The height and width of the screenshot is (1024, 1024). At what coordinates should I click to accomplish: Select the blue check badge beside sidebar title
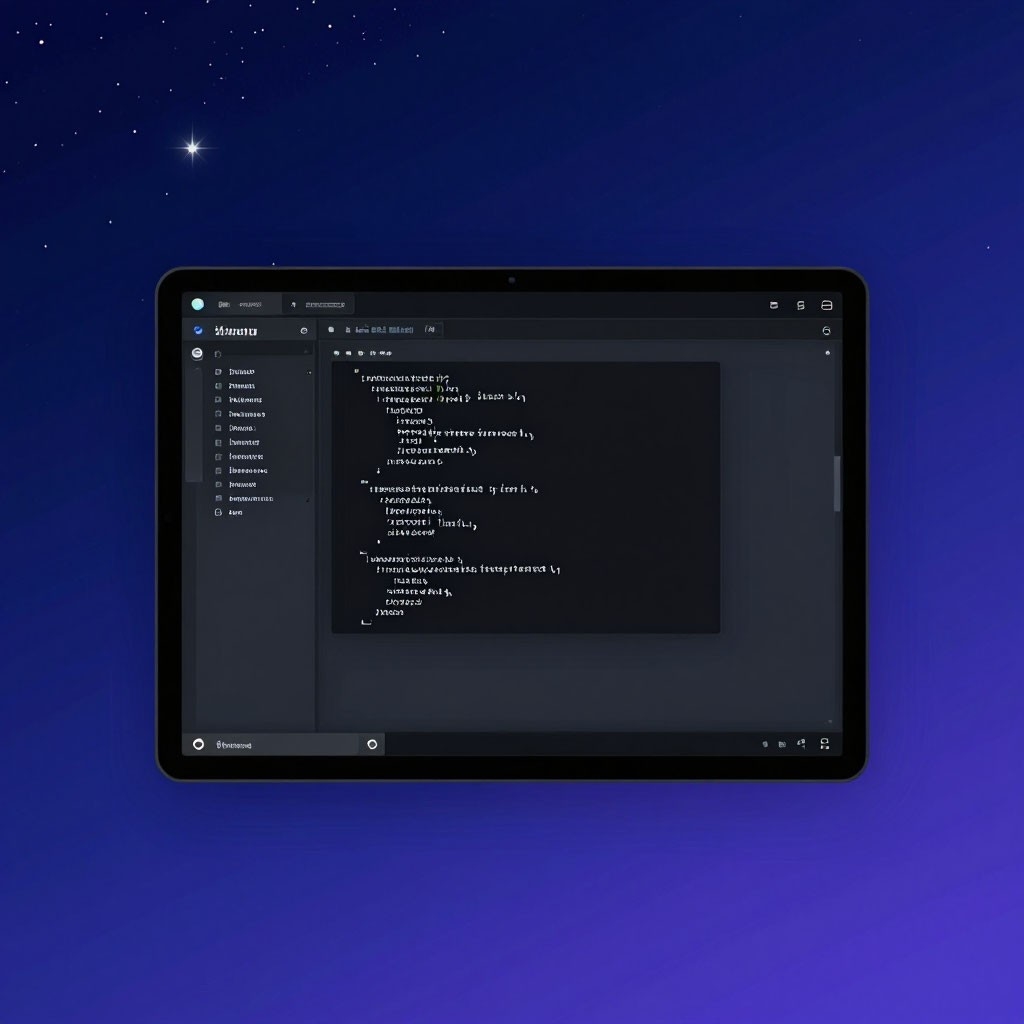(x=198, y=330)
